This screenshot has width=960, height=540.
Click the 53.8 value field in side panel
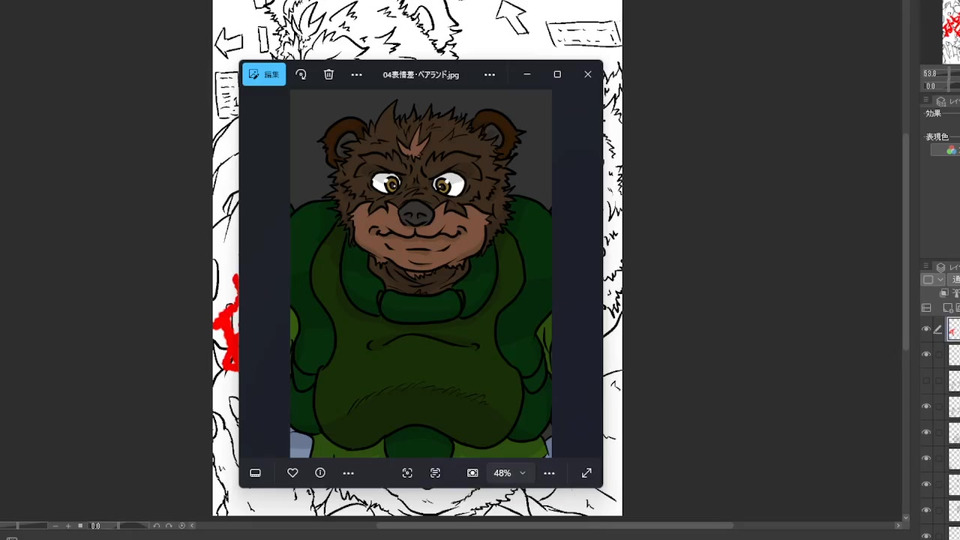point(929,73)
